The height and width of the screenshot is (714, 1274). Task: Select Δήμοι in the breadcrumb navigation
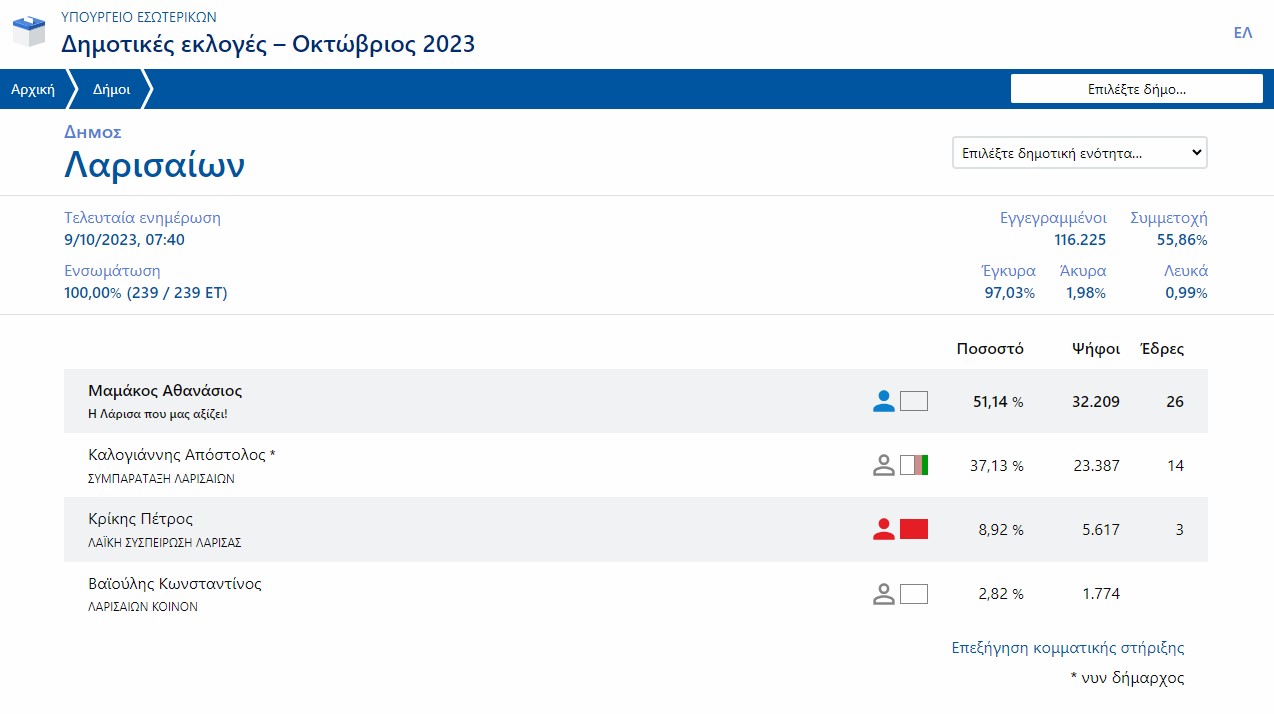[x=111, y=89]
